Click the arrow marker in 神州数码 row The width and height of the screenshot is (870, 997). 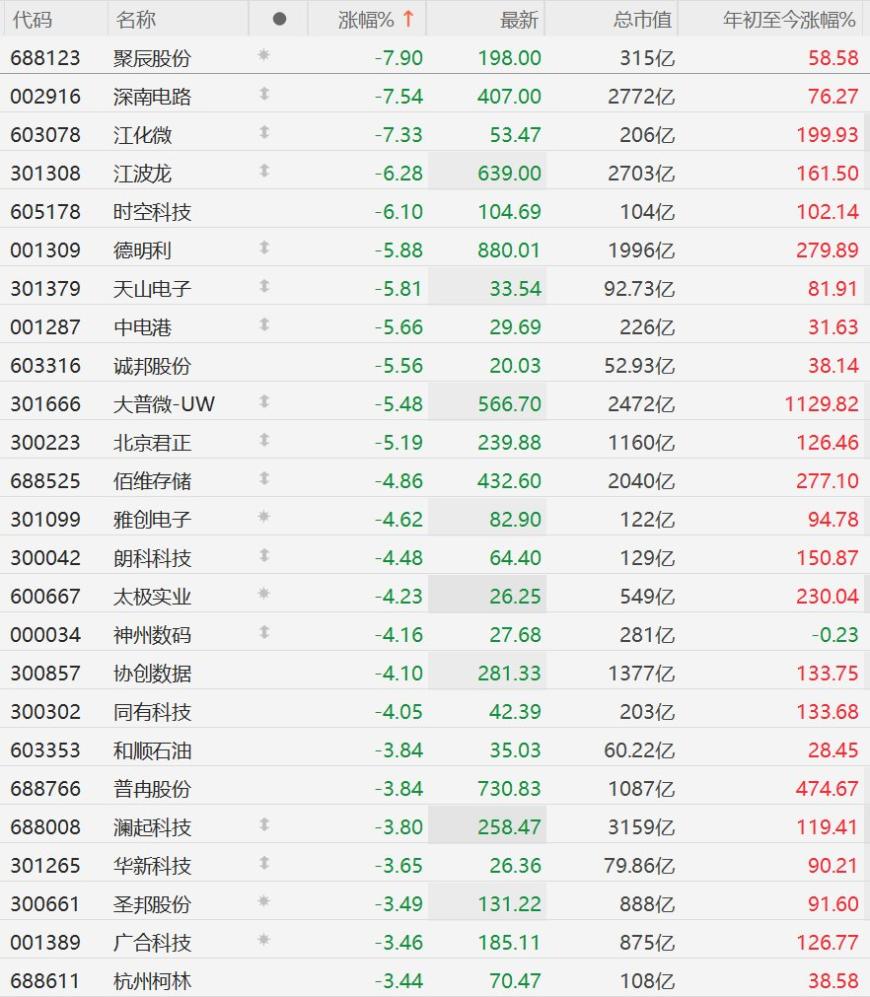(x=265, y=633)
